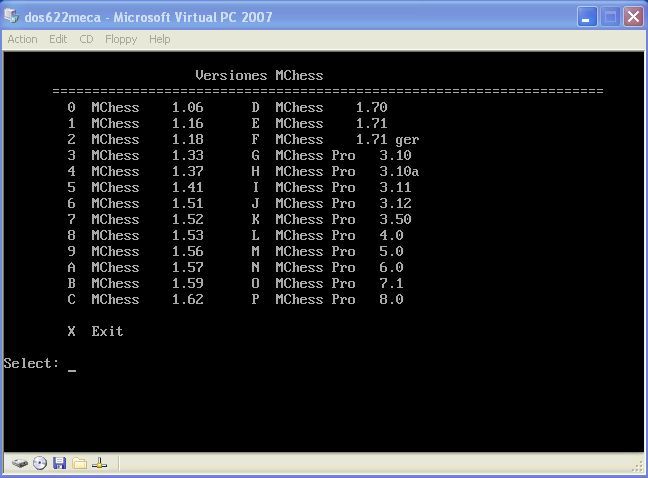Click the 'MChess 1.57' entry

136,267
